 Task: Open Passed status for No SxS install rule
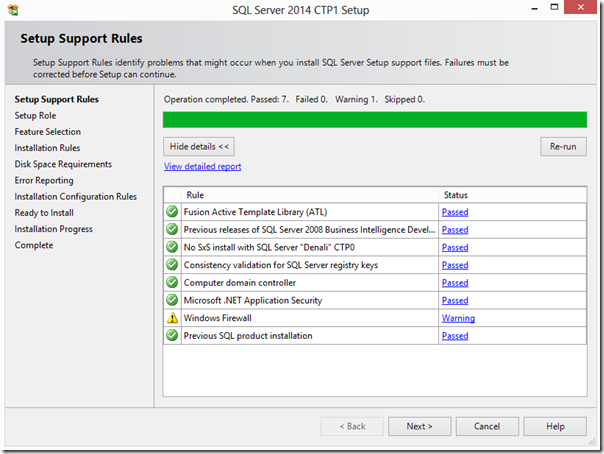click(x=455, y=247)
